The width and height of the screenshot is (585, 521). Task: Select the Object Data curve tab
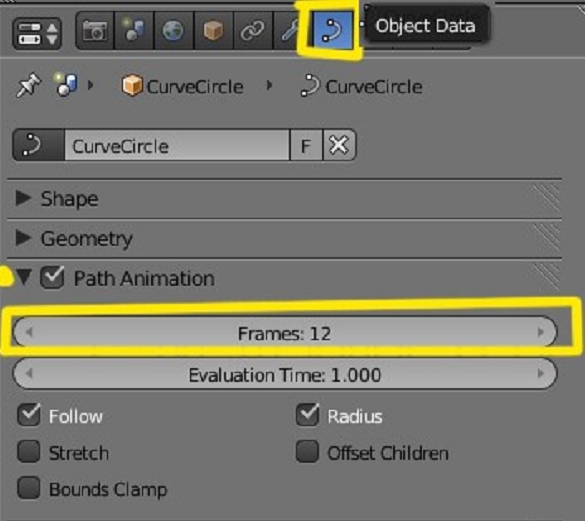332,30
